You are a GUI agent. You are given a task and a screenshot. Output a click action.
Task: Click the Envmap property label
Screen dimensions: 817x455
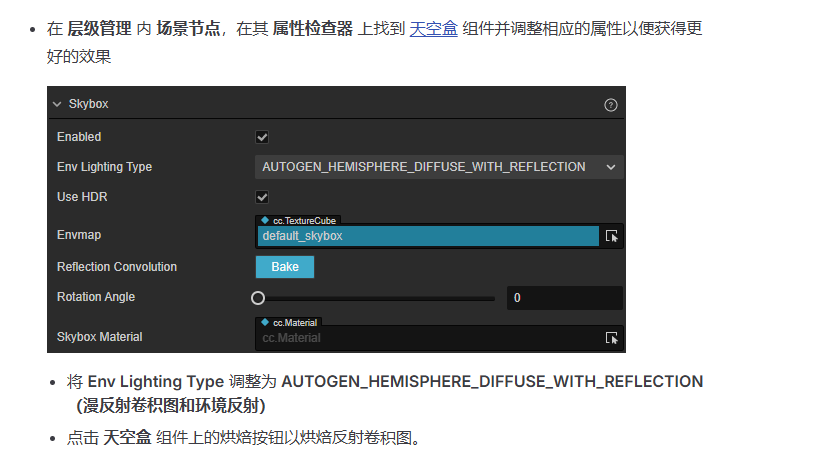[79, 235]
